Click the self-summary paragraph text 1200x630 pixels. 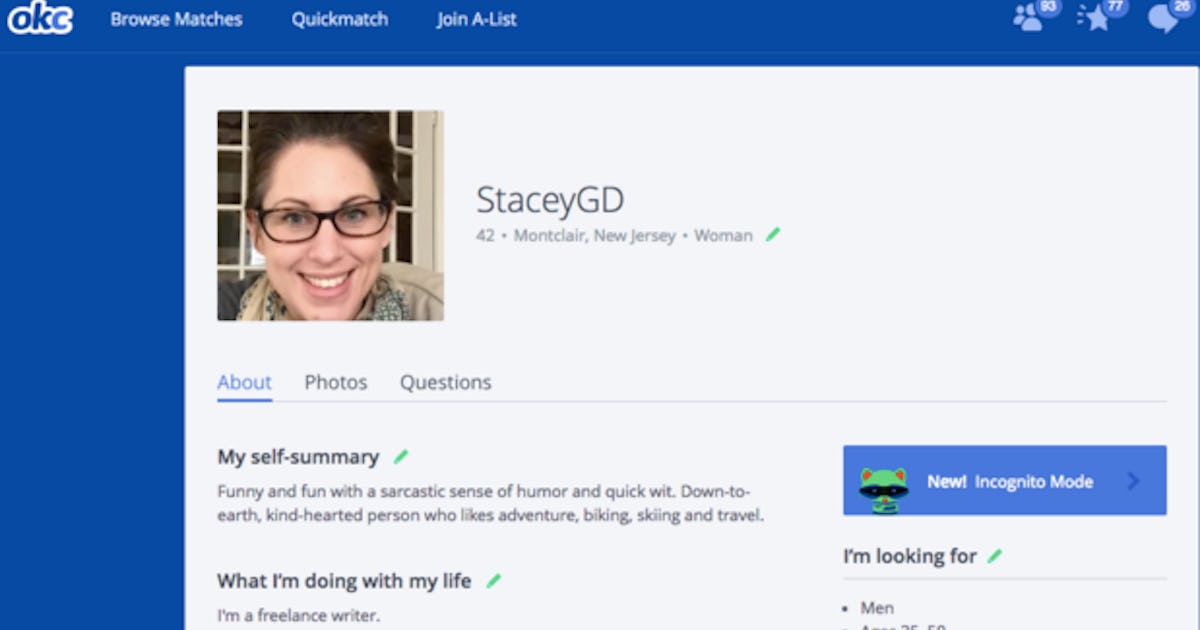pos(490,504)
